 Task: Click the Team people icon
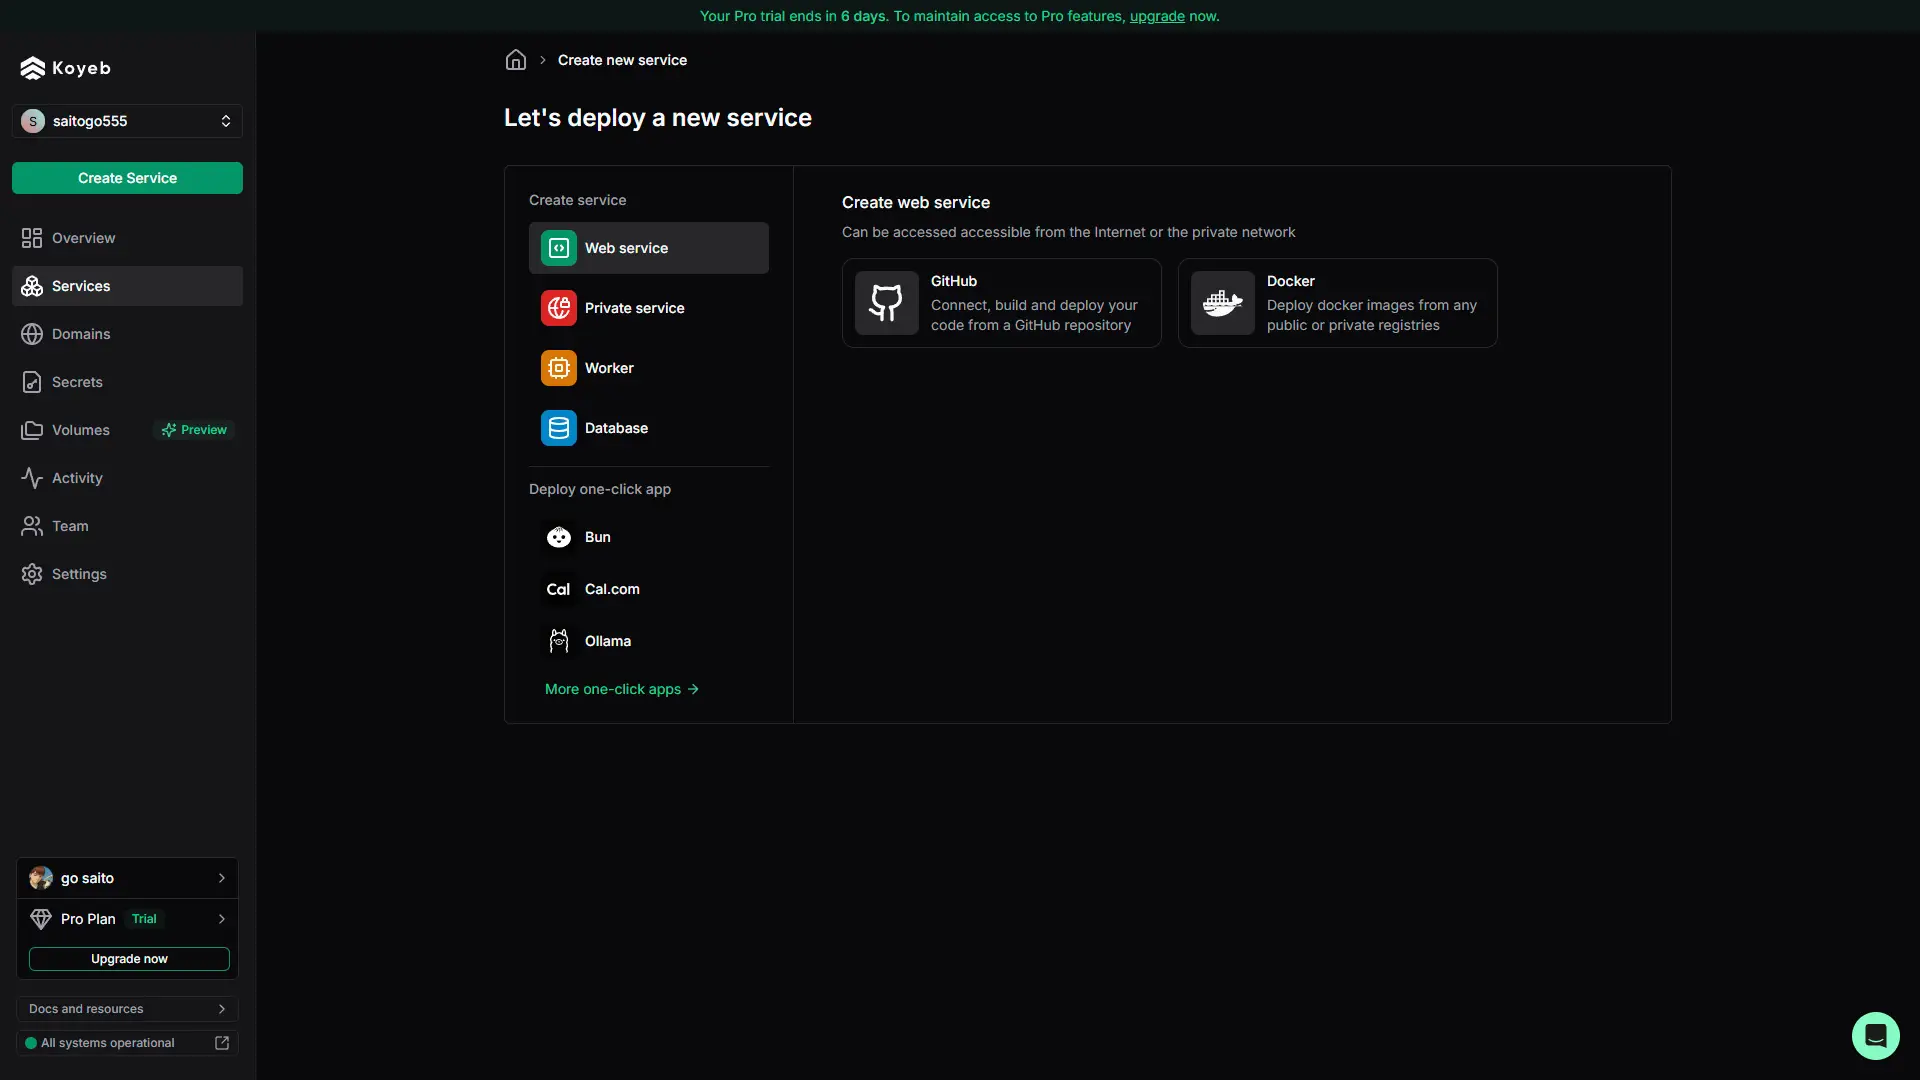pos(32,526)
